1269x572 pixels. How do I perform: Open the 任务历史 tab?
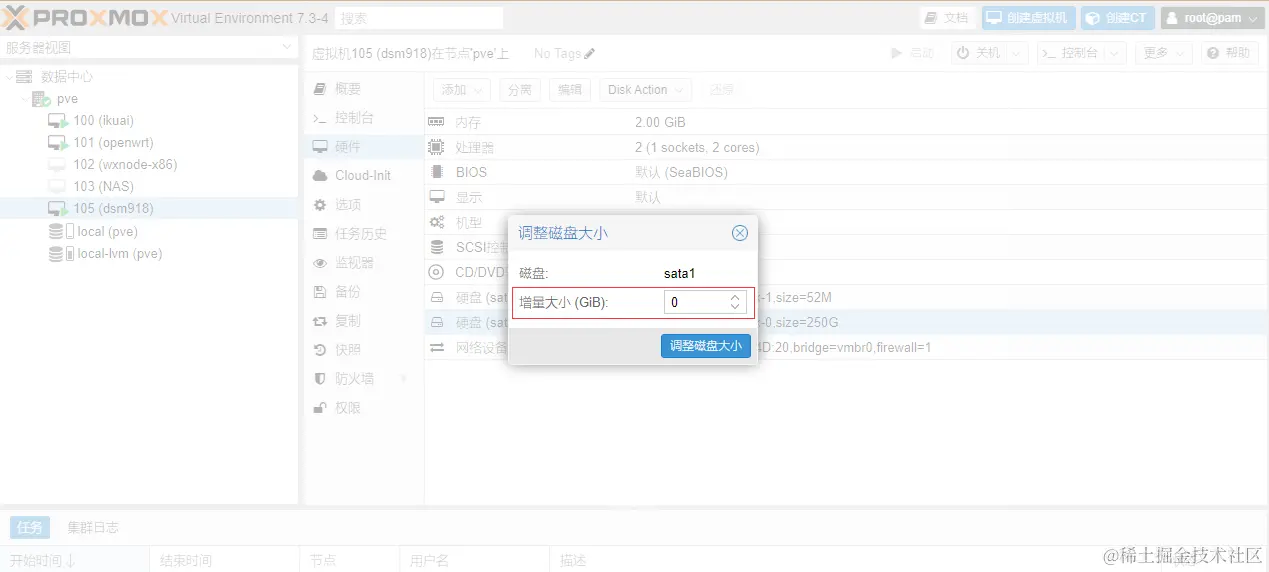[x=363, y=234]
